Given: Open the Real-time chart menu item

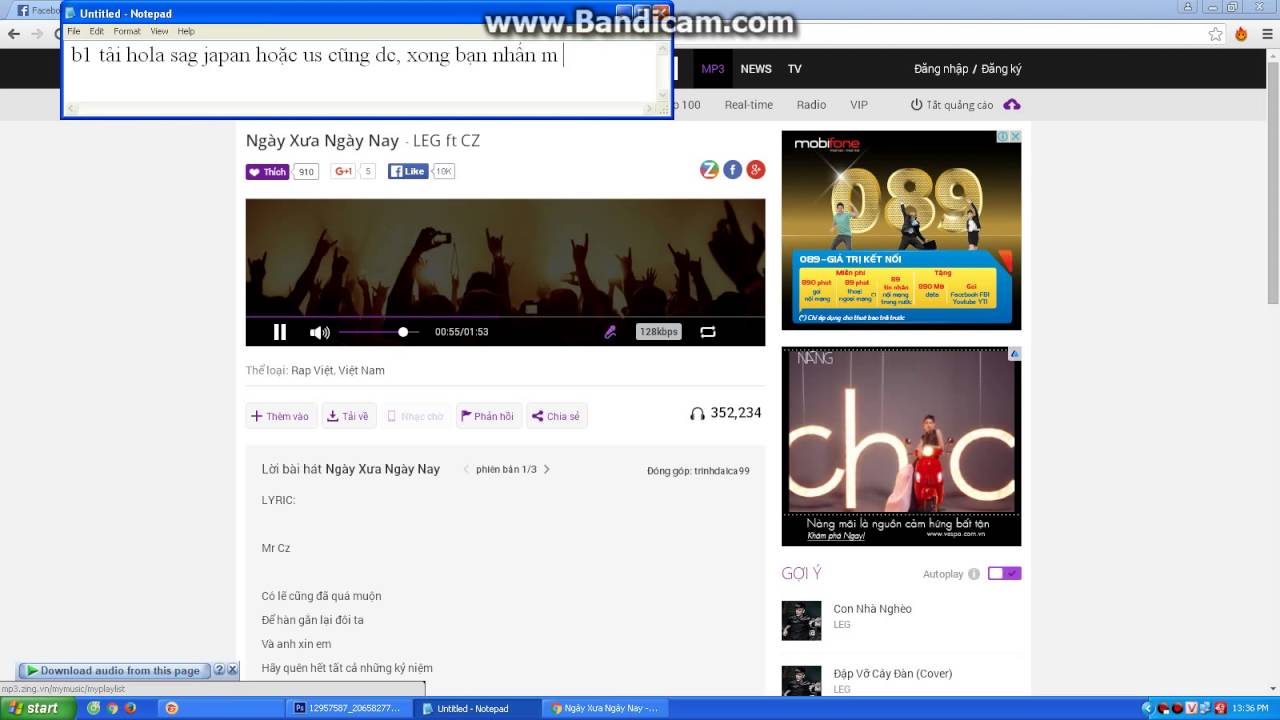Looking at the screenshot, I should click(749, 105).
